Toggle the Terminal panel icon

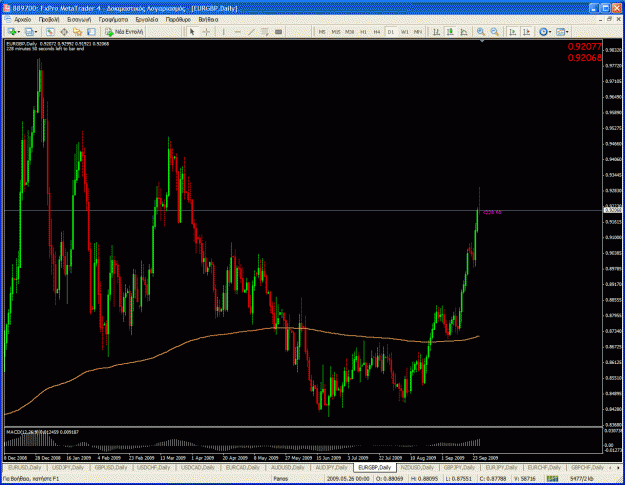click(91, 32)
